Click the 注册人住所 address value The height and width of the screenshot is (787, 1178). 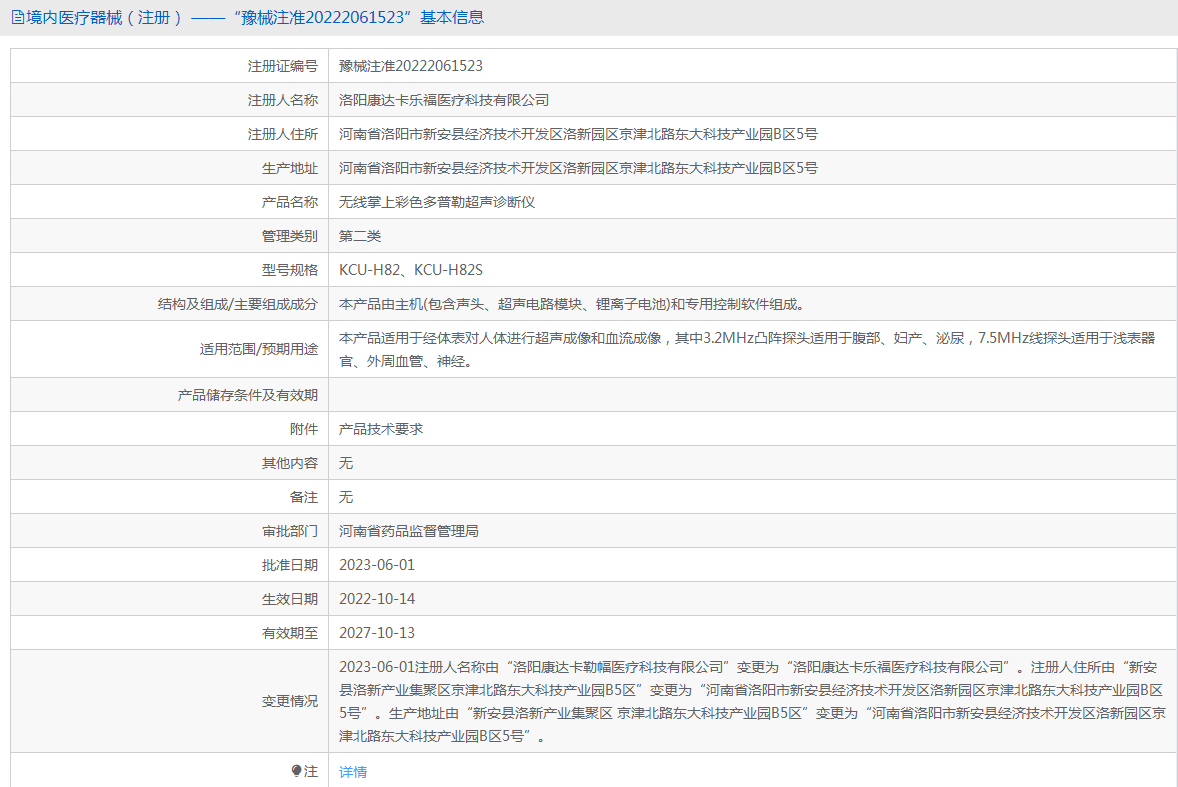(x=578, y=134)
